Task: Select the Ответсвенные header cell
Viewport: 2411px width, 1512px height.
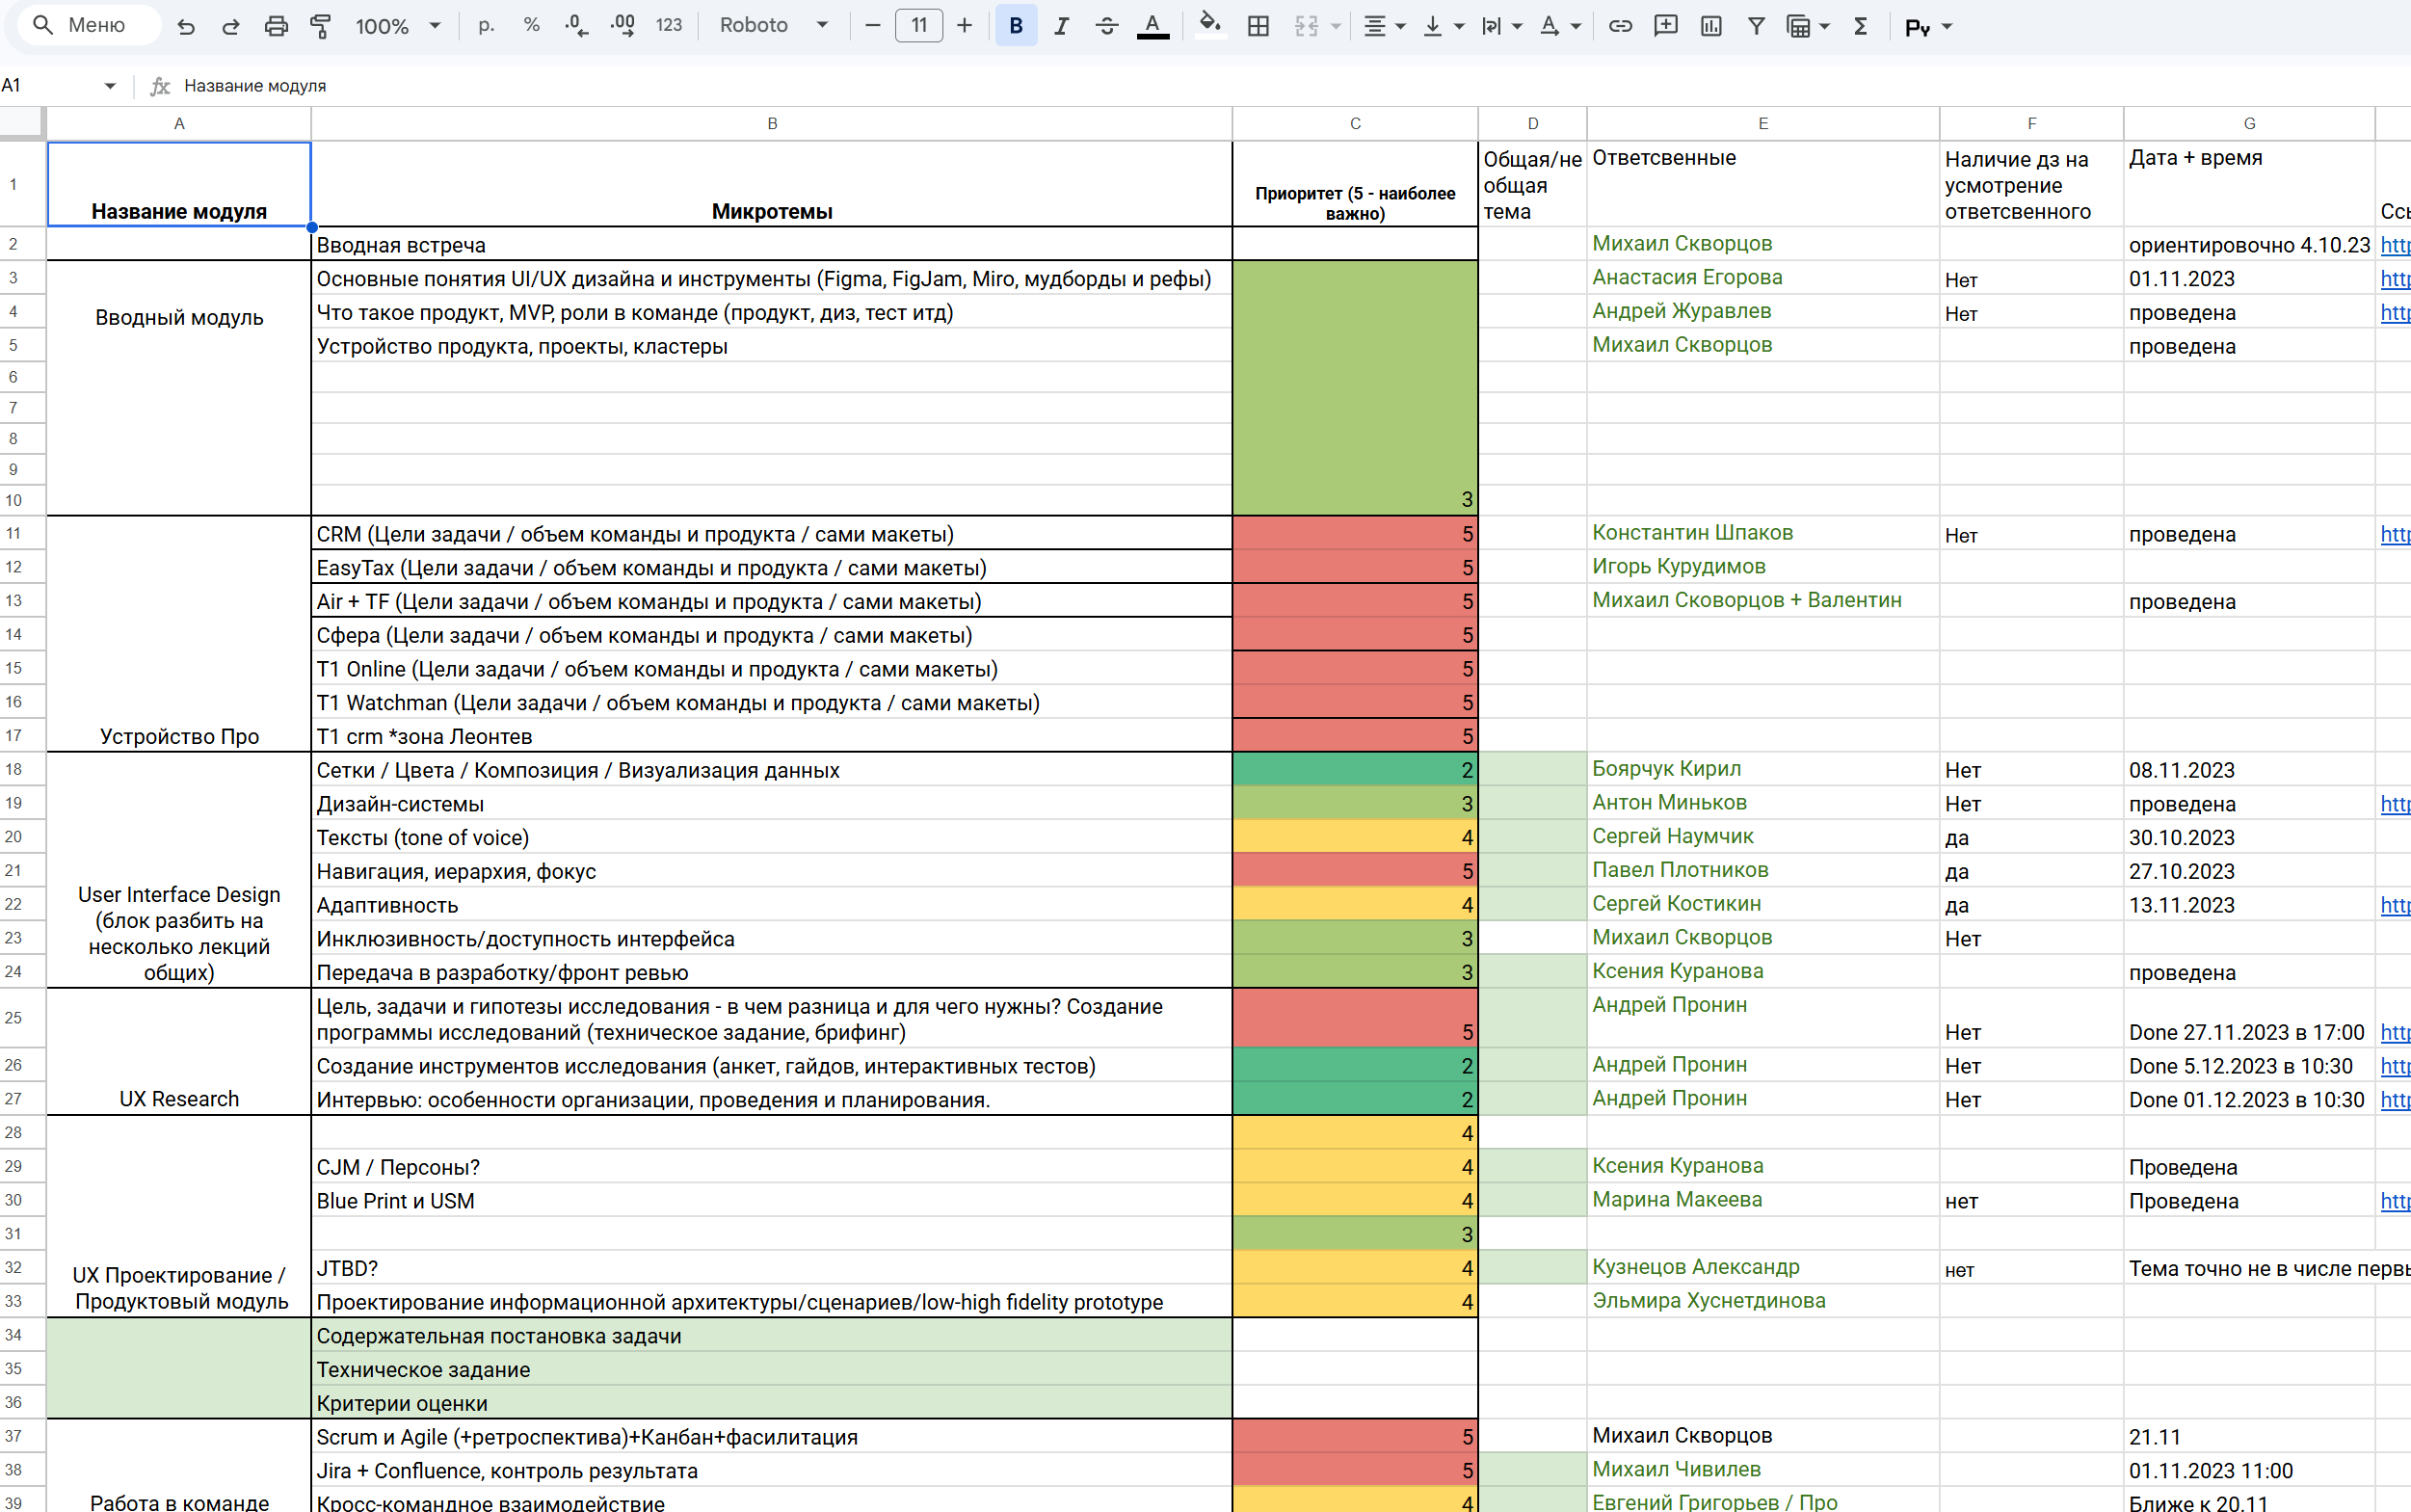Action: (x=1762, y=185)
